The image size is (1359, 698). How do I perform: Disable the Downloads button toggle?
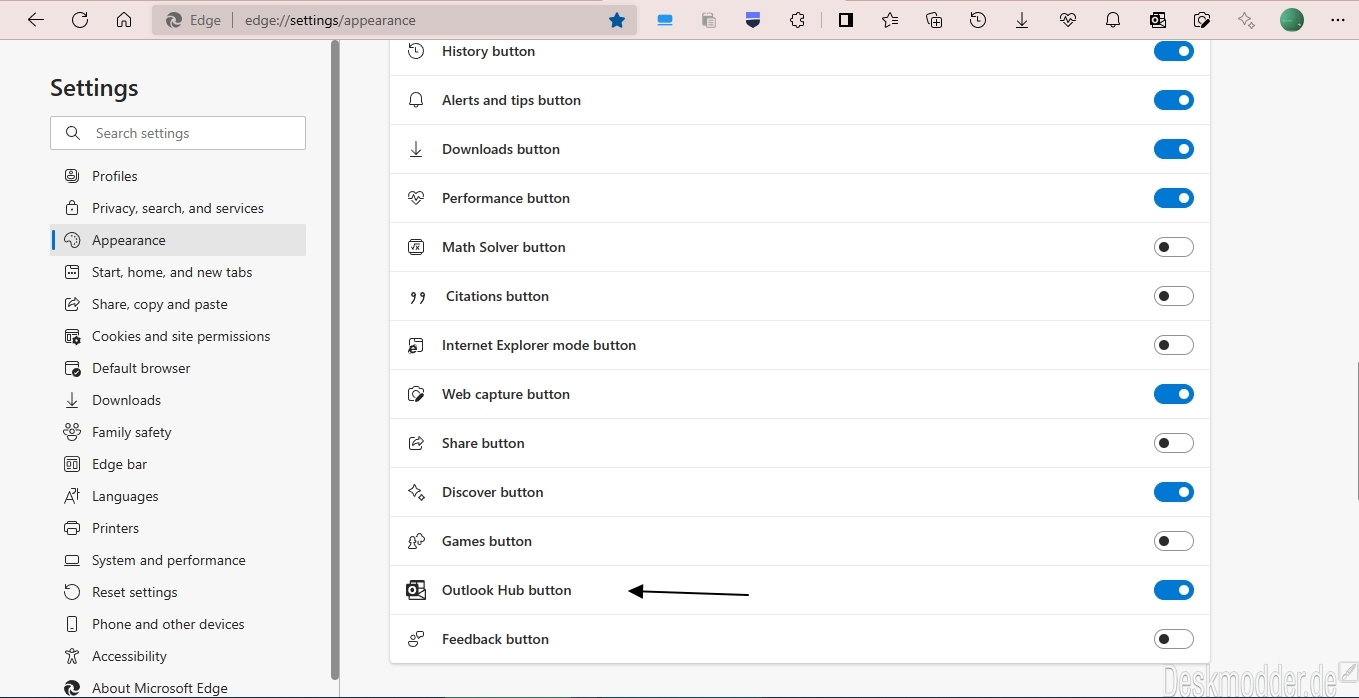[1174, 149]
